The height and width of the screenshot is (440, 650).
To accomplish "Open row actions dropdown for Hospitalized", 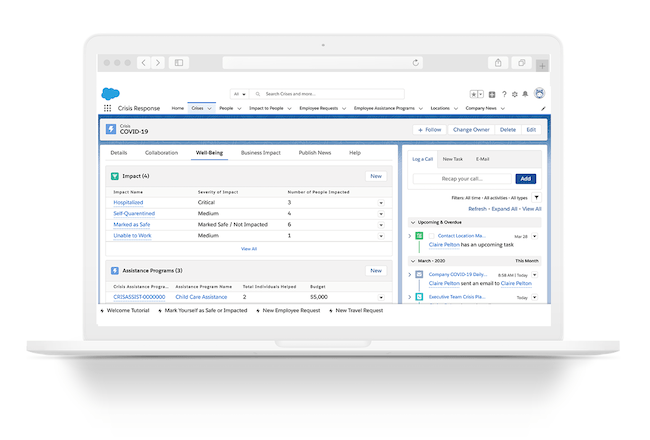I will click(380, 203).
